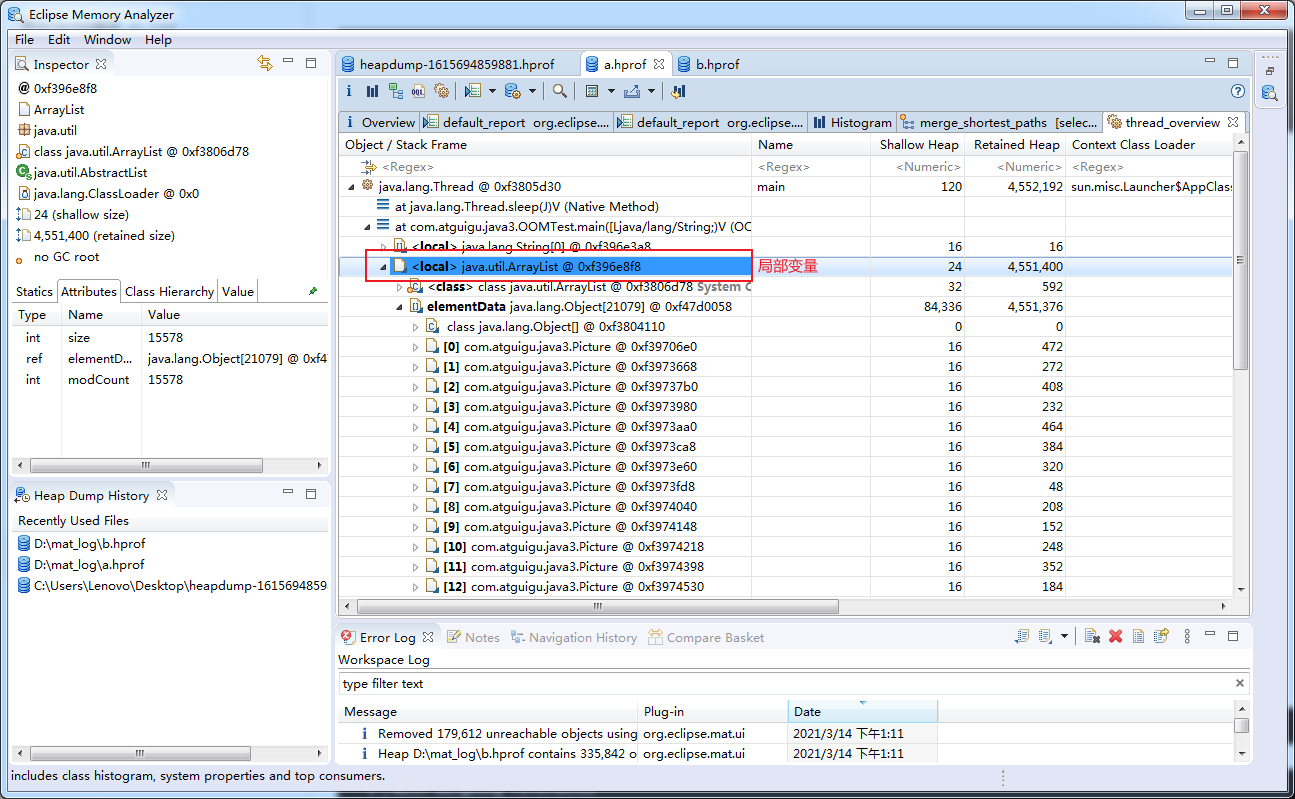
Task: Click the compare to another heap dump icon
Action: click(678, 91)
